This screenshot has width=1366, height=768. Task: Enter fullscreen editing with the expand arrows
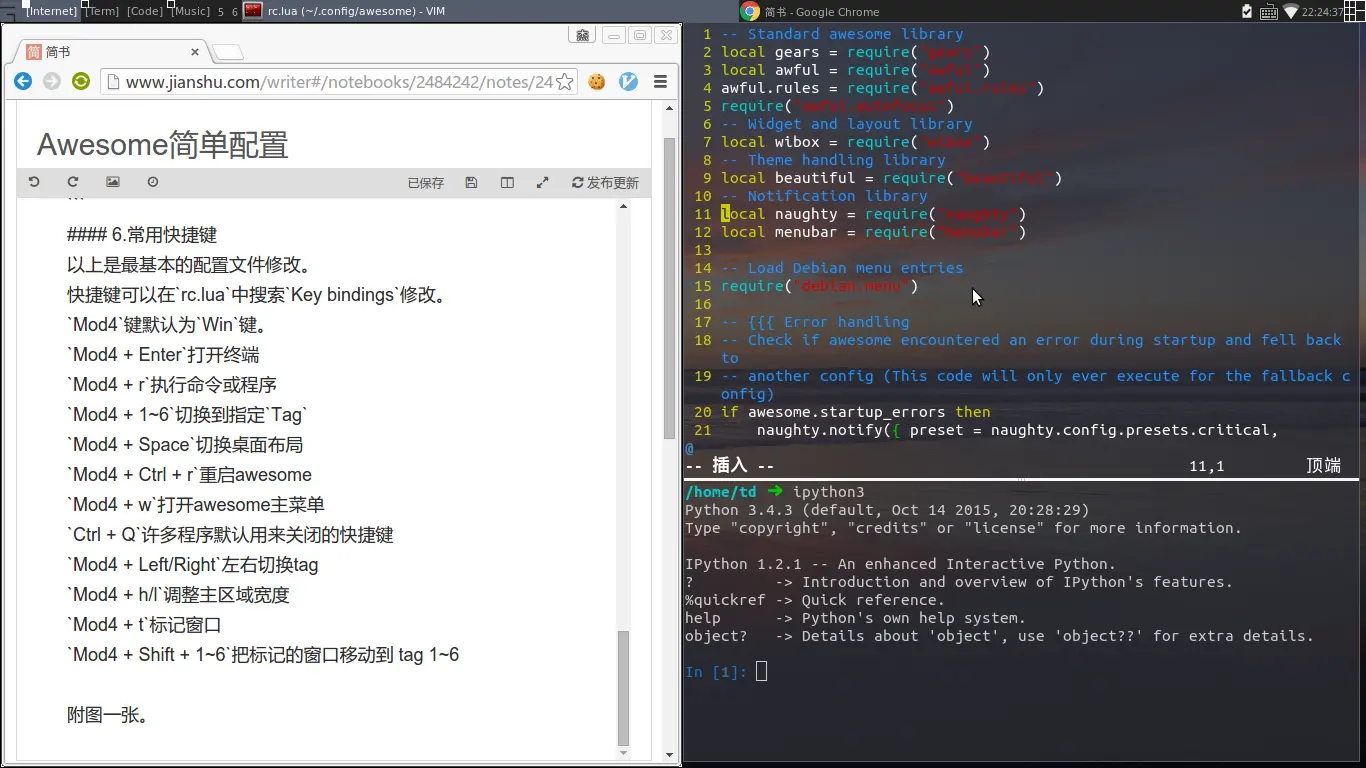(543, 182)
